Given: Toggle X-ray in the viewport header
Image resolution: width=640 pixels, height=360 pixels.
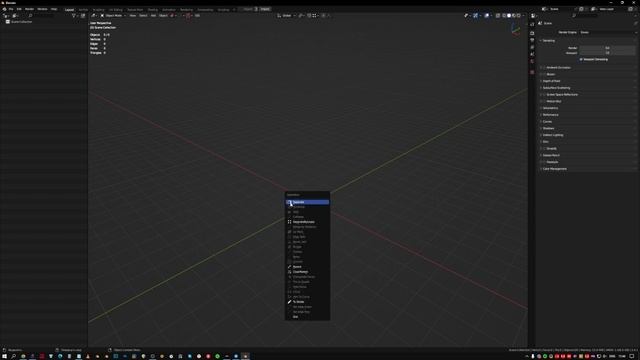Looking at the screenshot, I should (498, 16).
